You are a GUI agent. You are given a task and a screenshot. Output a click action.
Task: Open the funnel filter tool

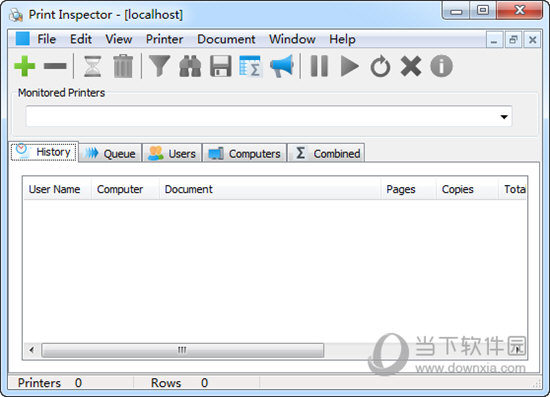click(160, 66)
